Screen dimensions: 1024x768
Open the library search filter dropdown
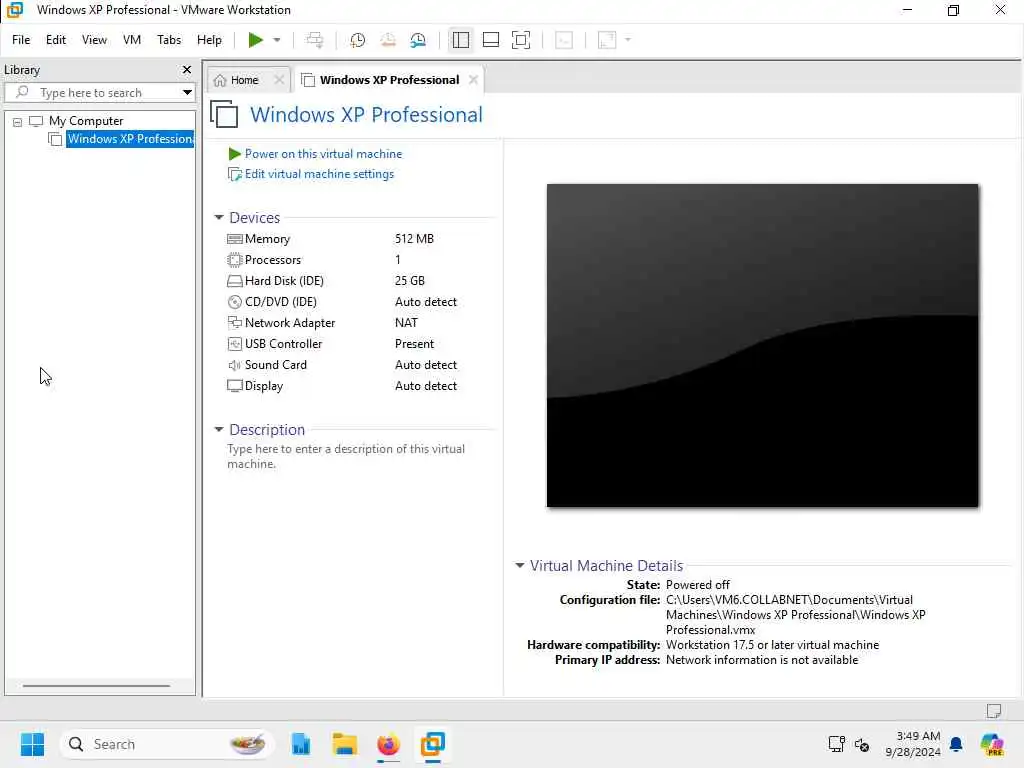point(187,92)
